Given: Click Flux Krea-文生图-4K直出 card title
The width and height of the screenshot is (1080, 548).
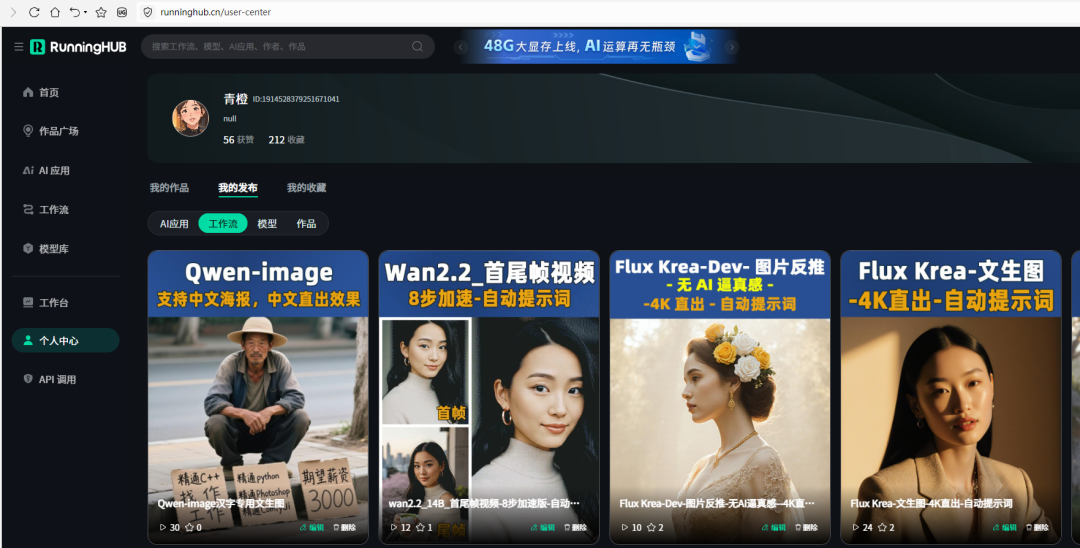Looking at the screenshot, I should (x=931, y=503).
